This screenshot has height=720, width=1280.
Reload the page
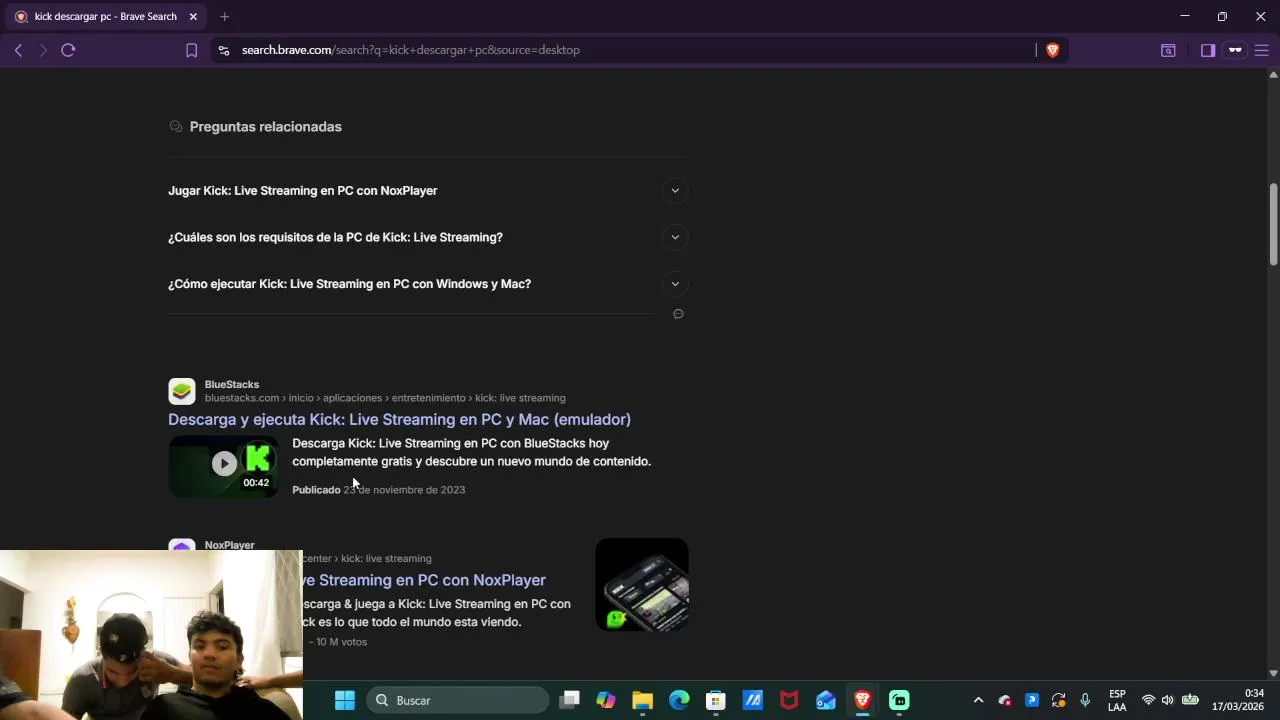coord(68,50)
